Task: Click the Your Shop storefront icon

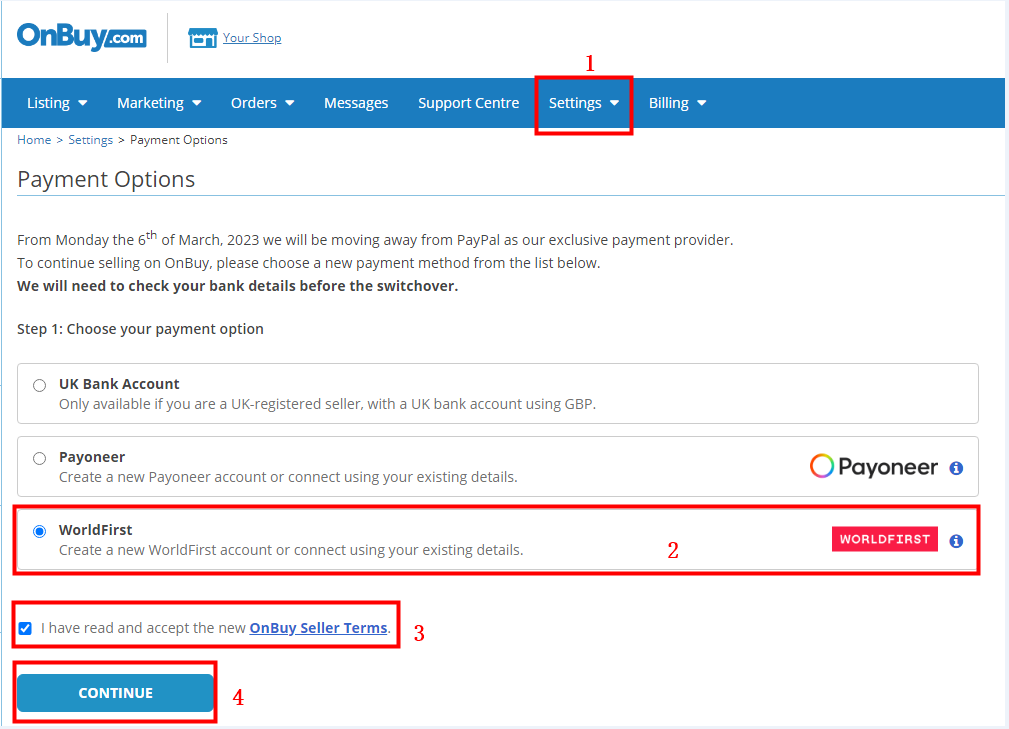Action: 202,38
